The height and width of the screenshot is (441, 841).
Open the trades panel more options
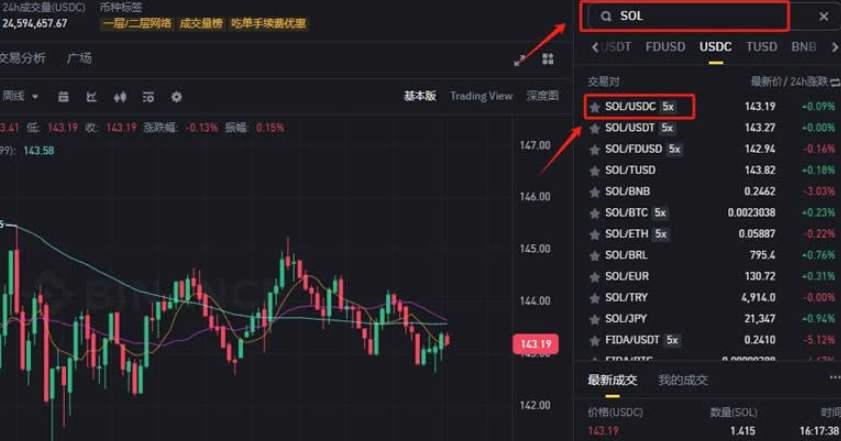pyautogui.click(x=835, y=378)
